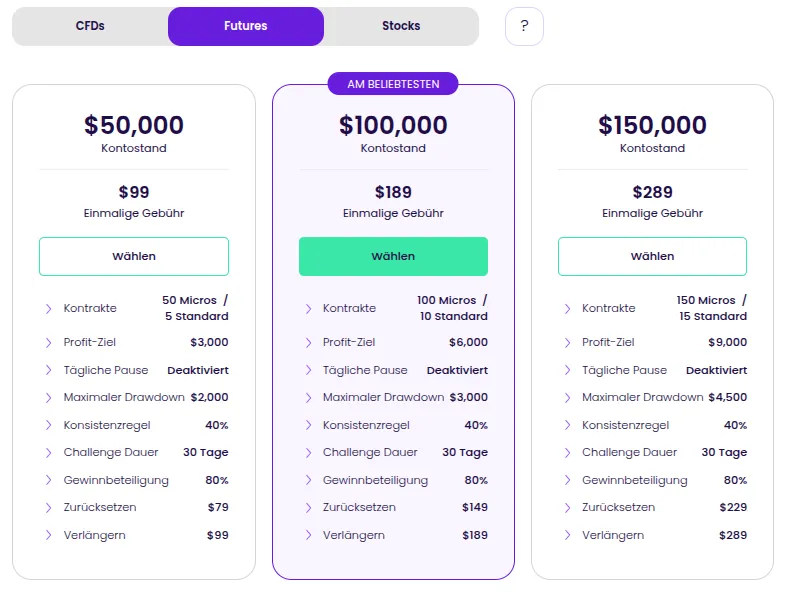Expand Zurücksetzen chevron in $50,000 plan
This screenshot has width=791, height=595.
(48, 508)
